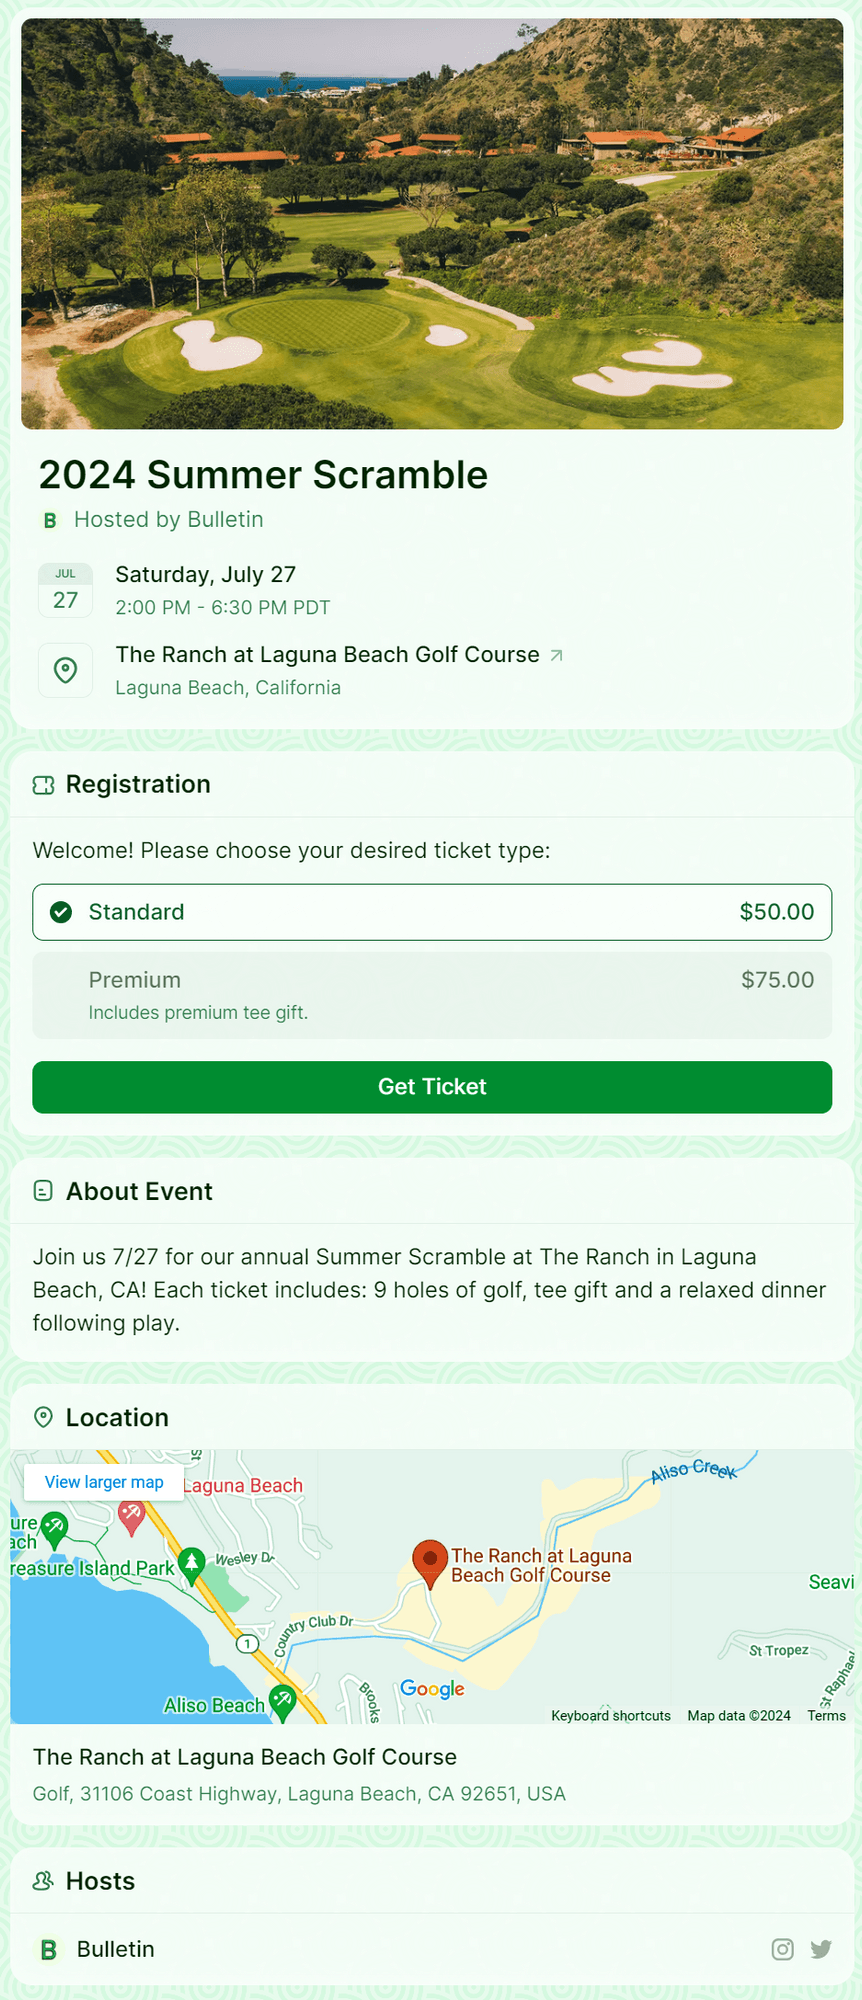Click the green checkmark on the Standard ticket
862x2000 pixels.
click(x=61, y=912)
